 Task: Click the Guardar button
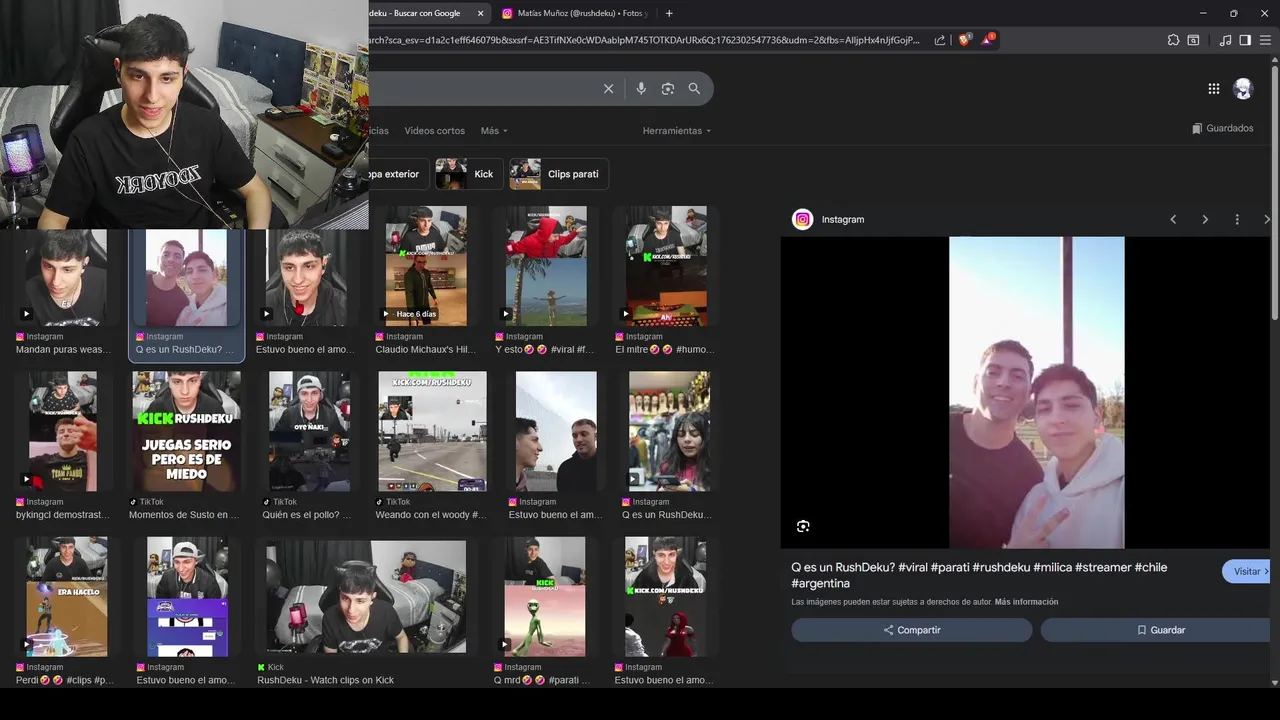[1155, 630]
